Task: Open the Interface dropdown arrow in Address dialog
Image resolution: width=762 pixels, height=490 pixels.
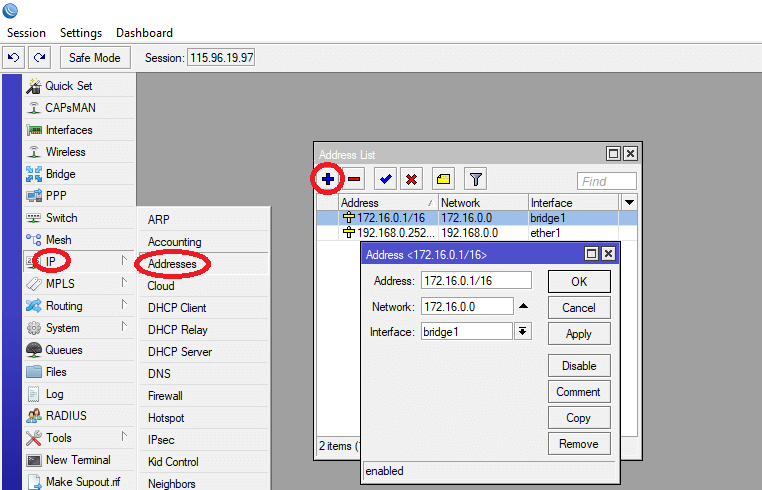Action: [522, 332]
